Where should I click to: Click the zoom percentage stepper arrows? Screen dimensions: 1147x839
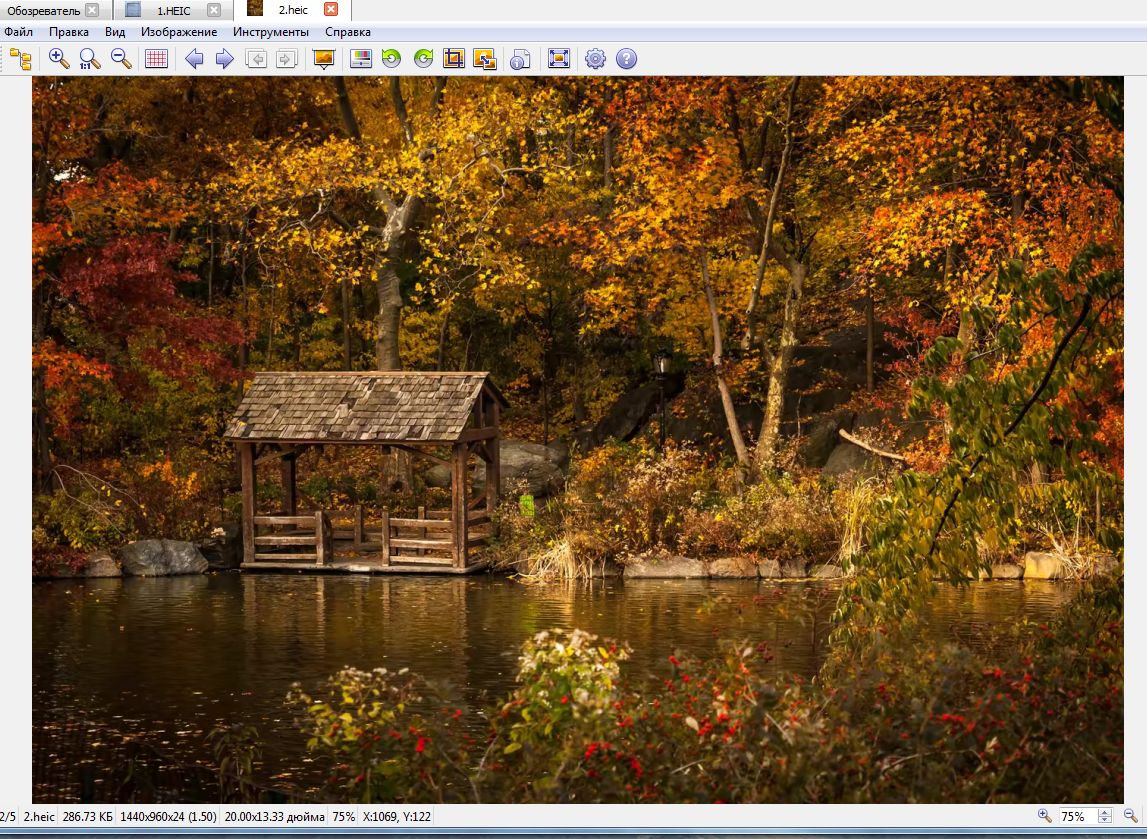[1105, 816]
